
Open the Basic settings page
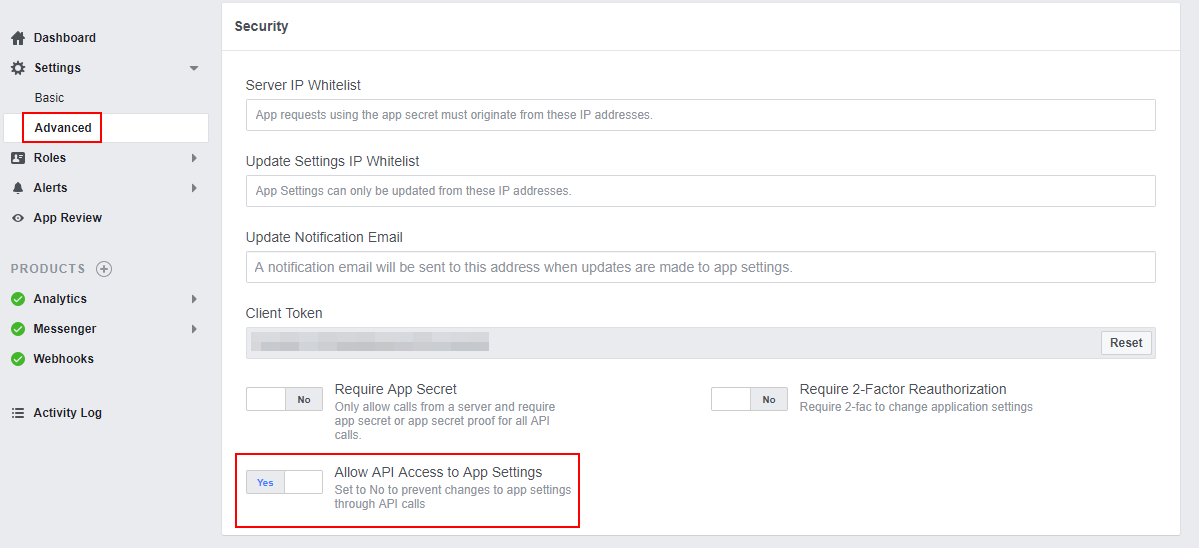coord(49,98)
